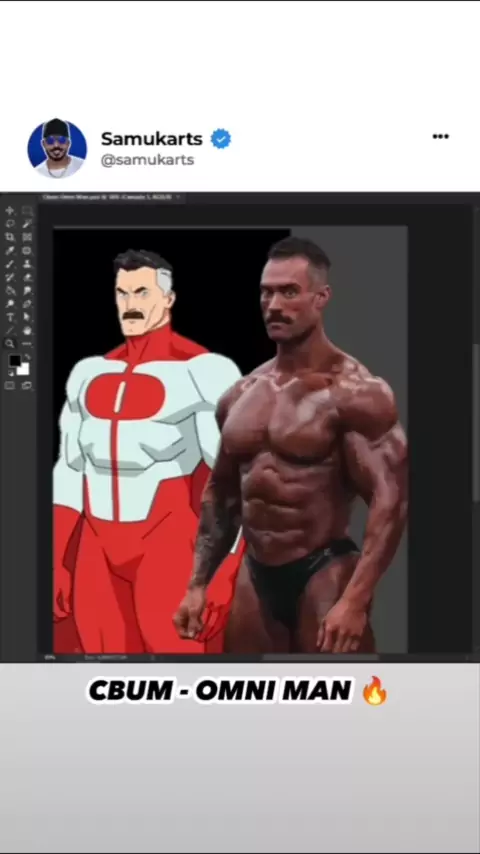Select the Path Selection tool
Viewport: 480px width, 854px height.
27,317
